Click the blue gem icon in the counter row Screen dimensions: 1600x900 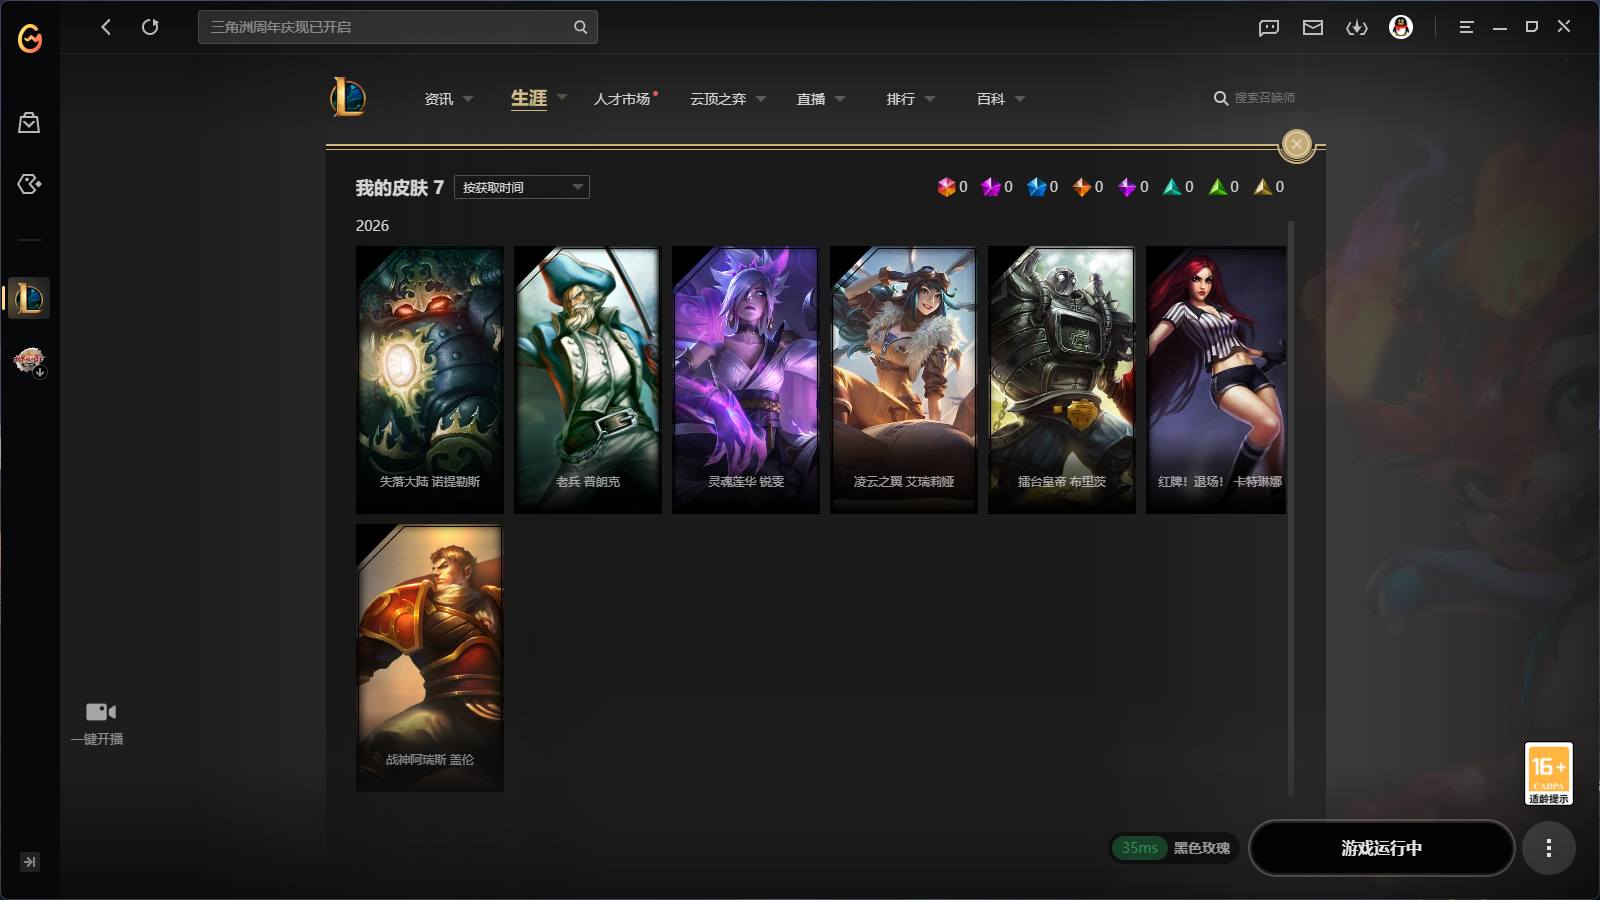1036,187
